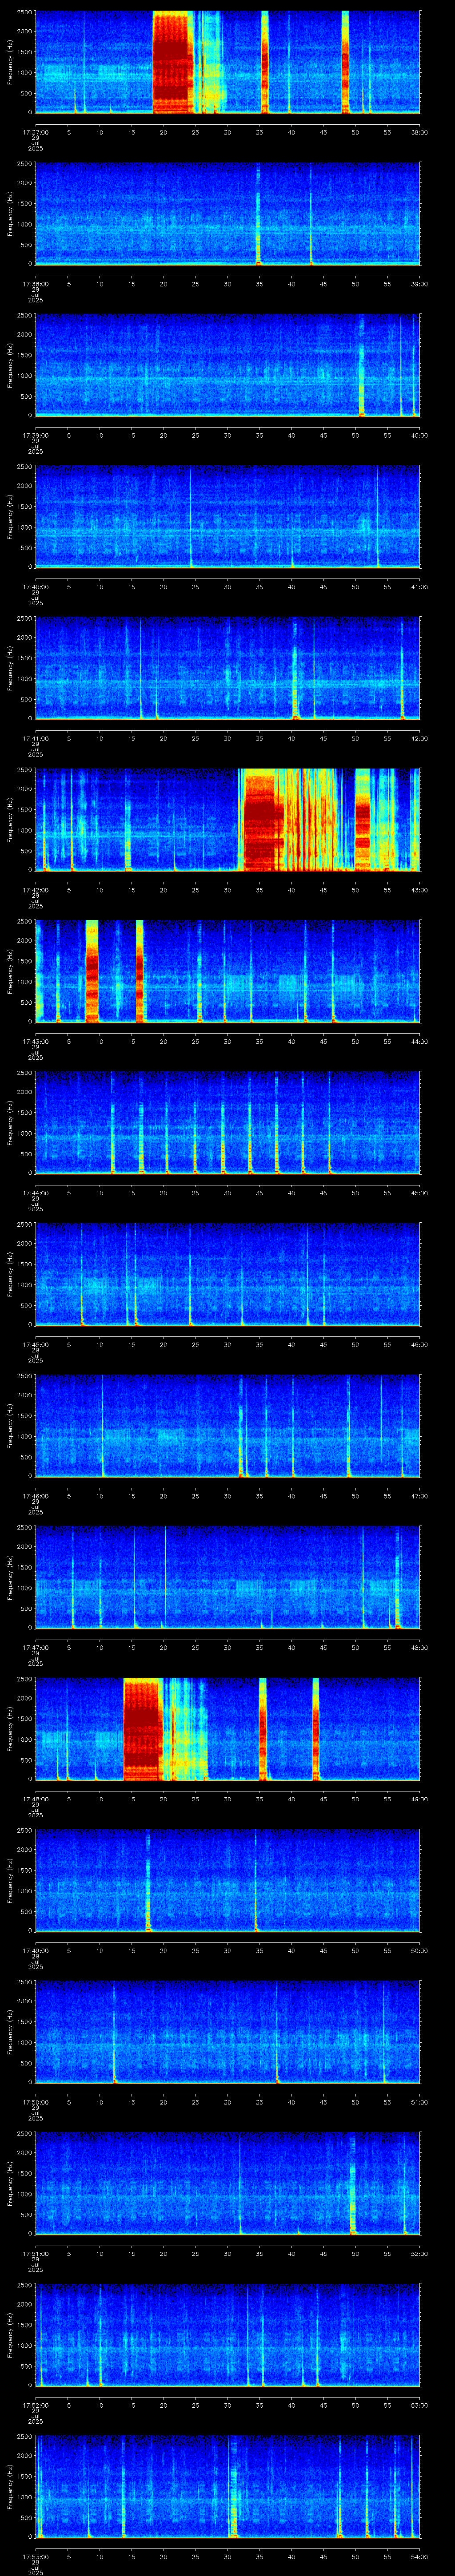Click the 17:42:00 start time label
455x2576 pixels.
(x=35, y=890)
